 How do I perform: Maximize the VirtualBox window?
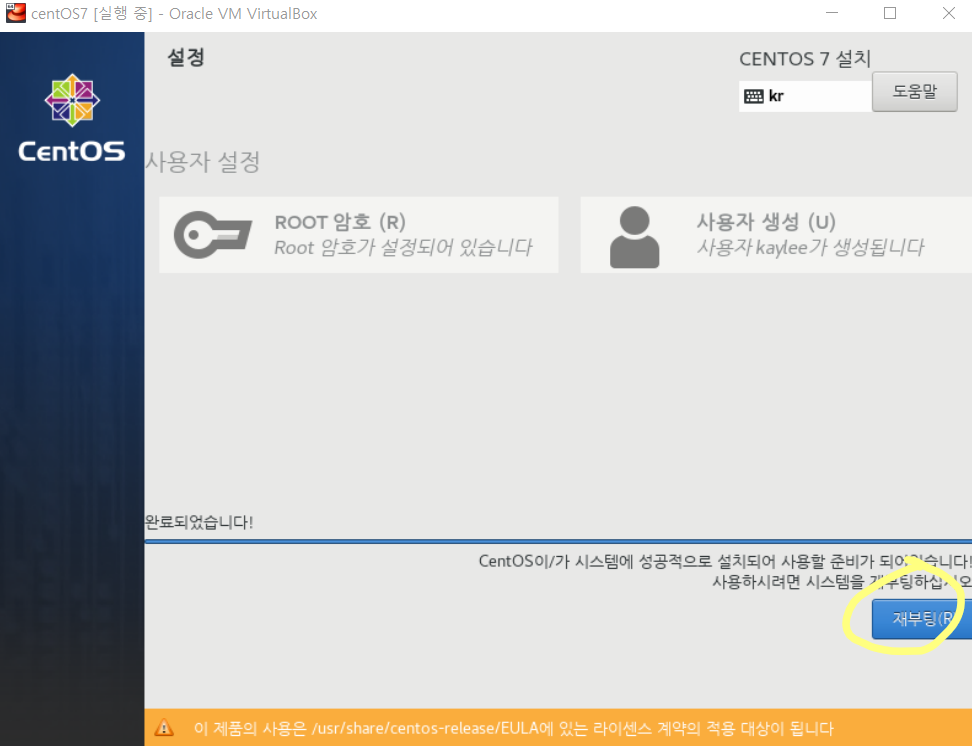click(x=890, y=13)
